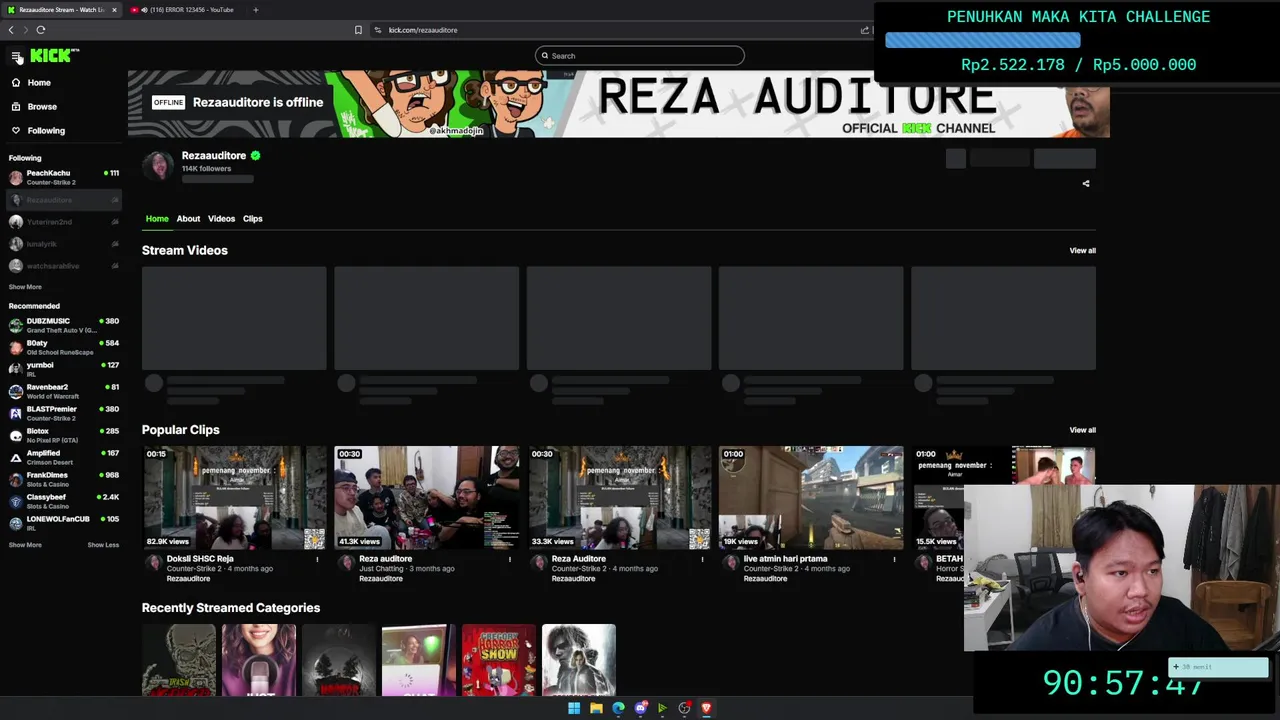Expand Recommended list with Show More
Viewport: 1280px width, 720px height.
click(x=25, y=545)
